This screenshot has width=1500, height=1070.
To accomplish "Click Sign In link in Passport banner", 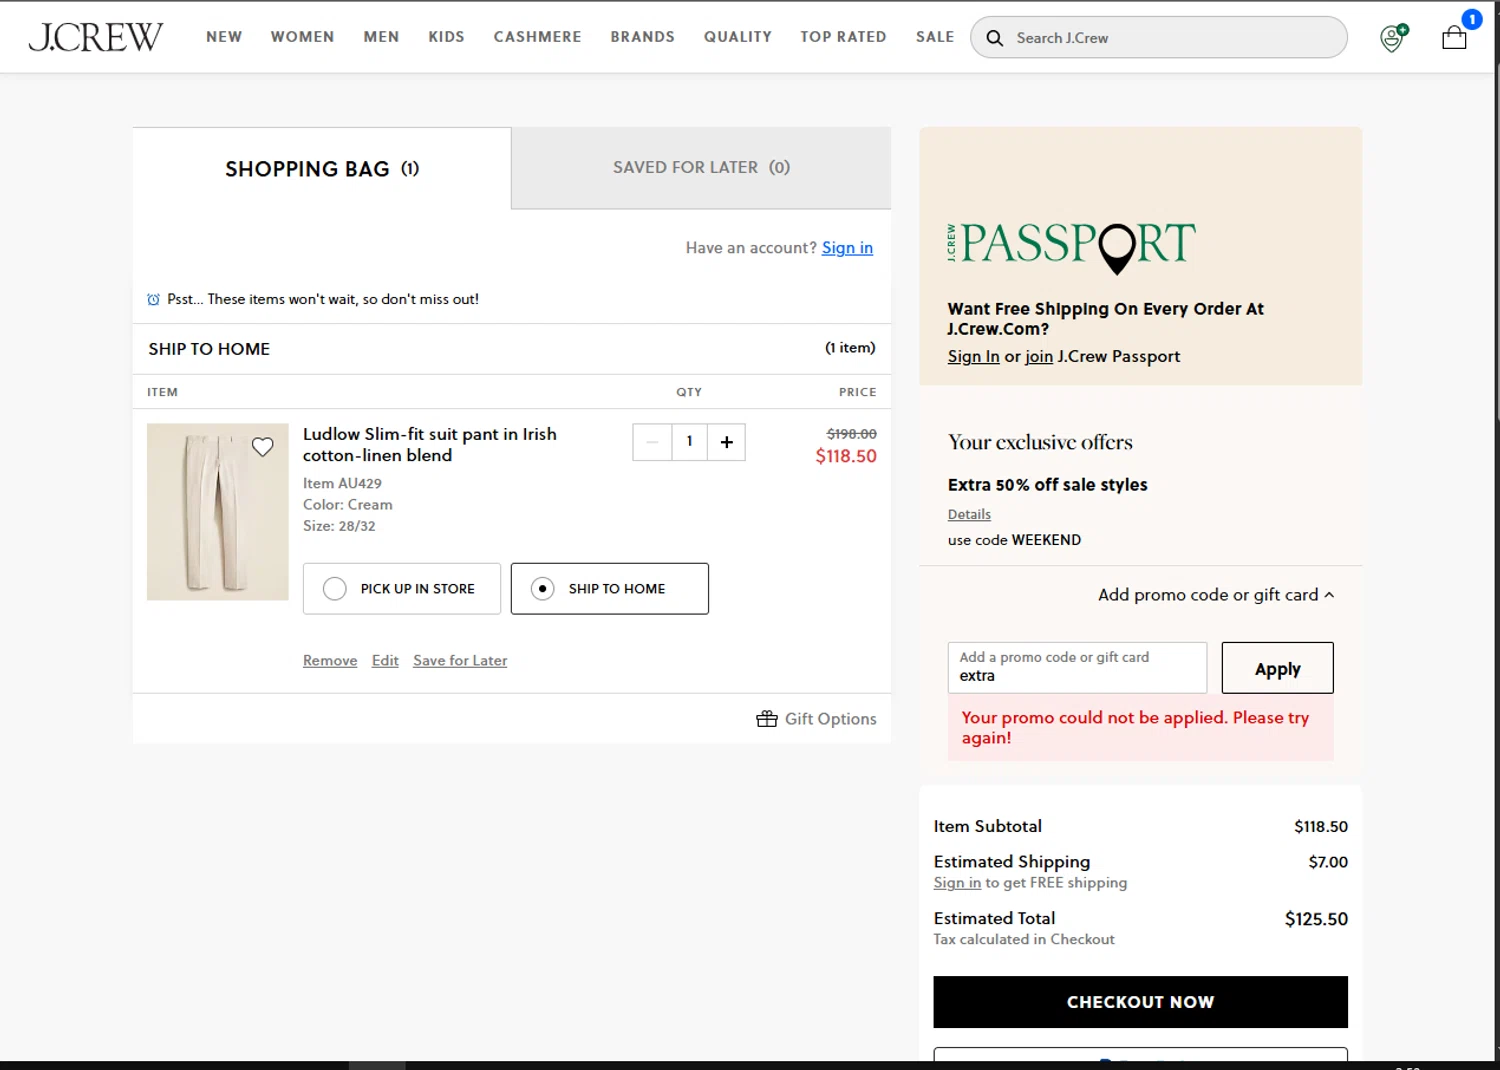I will 973,357.
